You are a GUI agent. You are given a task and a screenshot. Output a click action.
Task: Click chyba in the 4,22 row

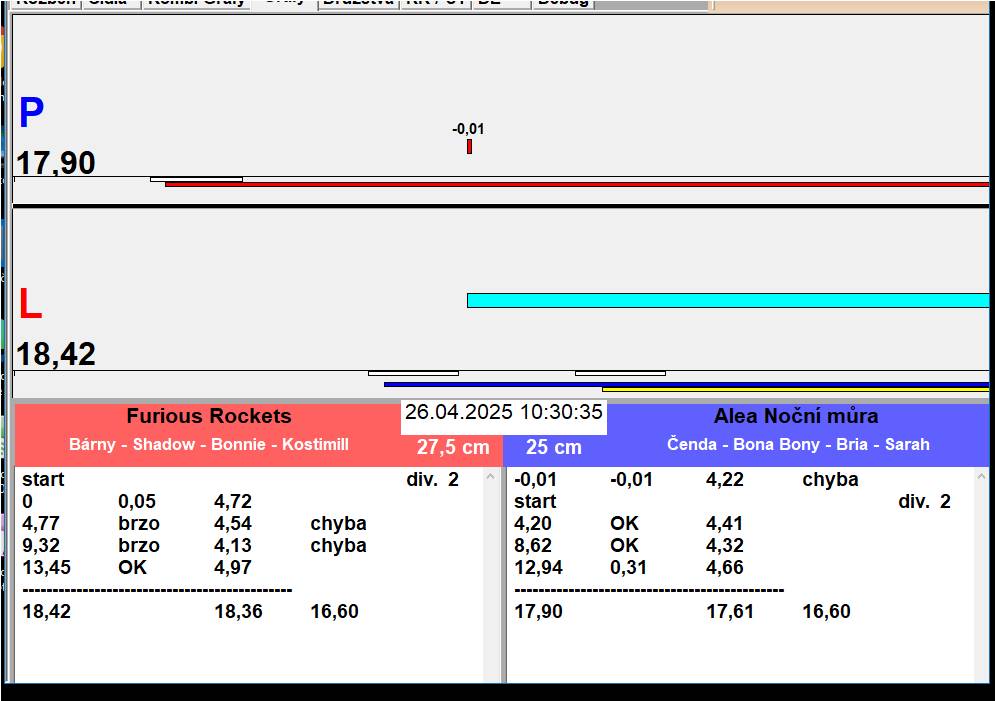(x=830, y=480)
